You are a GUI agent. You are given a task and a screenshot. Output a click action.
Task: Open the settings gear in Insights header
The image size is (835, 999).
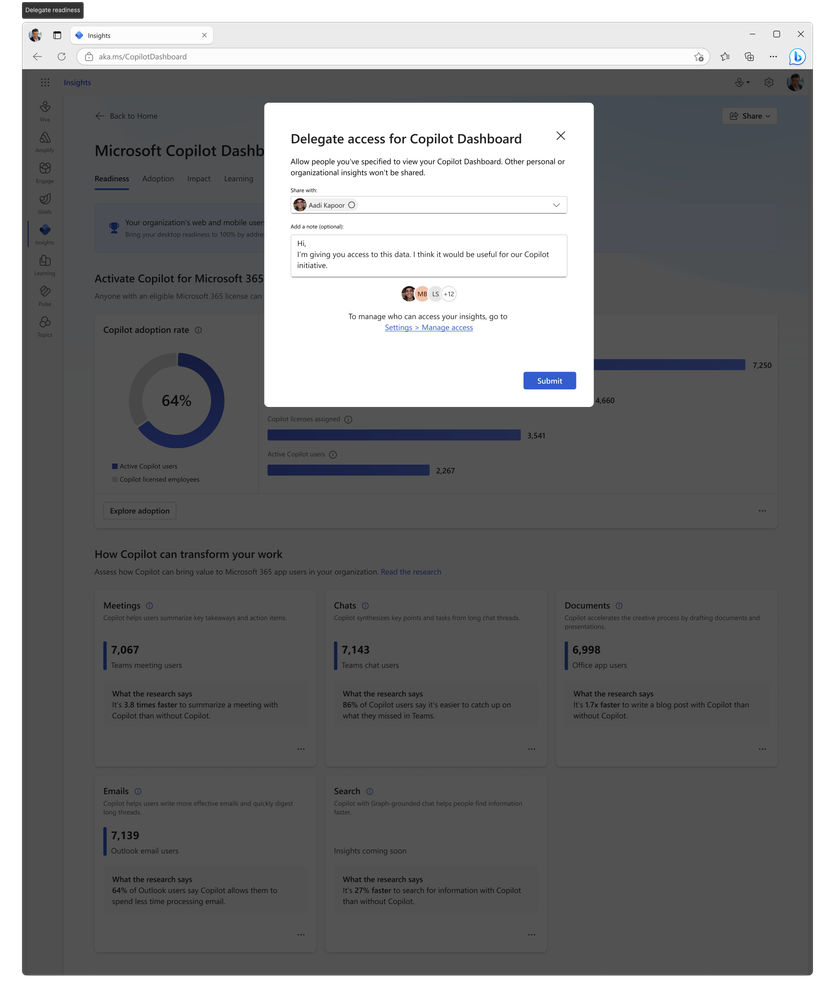[769, 82]
